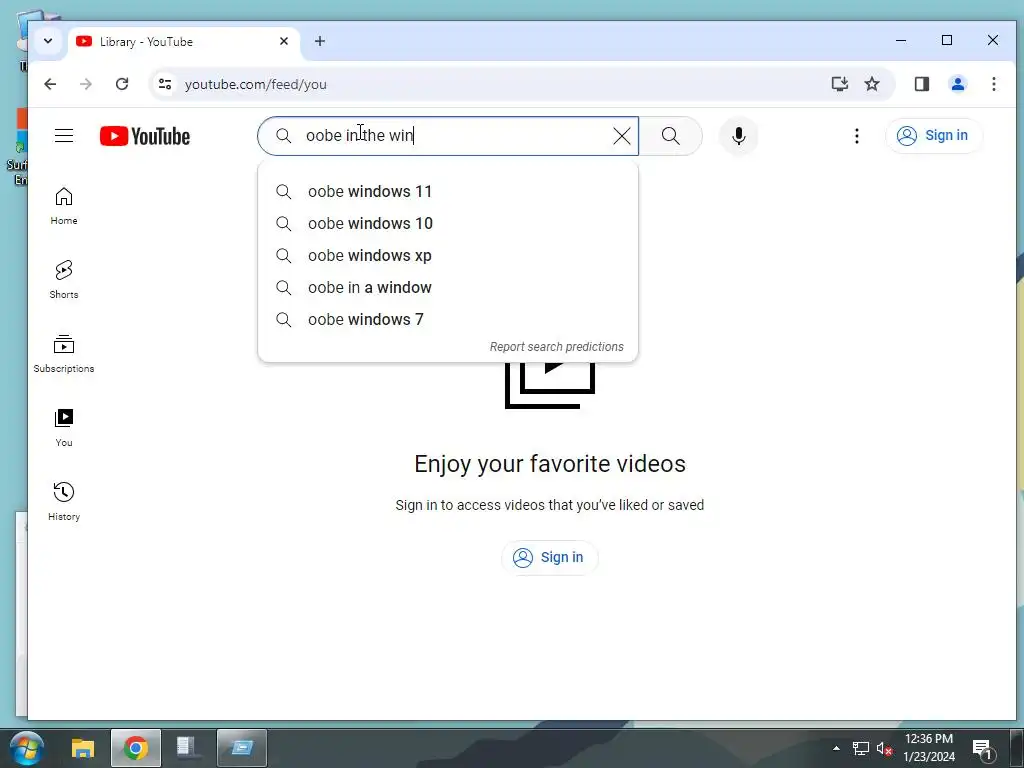Open the Action Center notifications icon
Screen dimensions: 1024x768
(x=984, y=750)
